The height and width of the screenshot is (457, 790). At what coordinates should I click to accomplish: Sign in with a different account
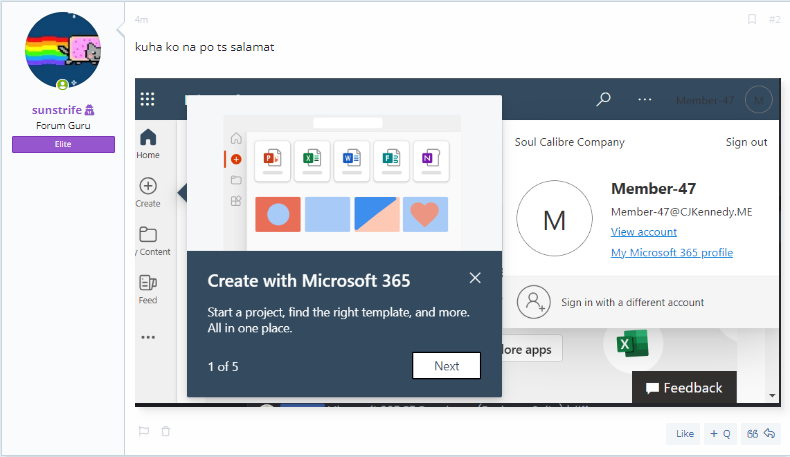(x=632, y=302)
